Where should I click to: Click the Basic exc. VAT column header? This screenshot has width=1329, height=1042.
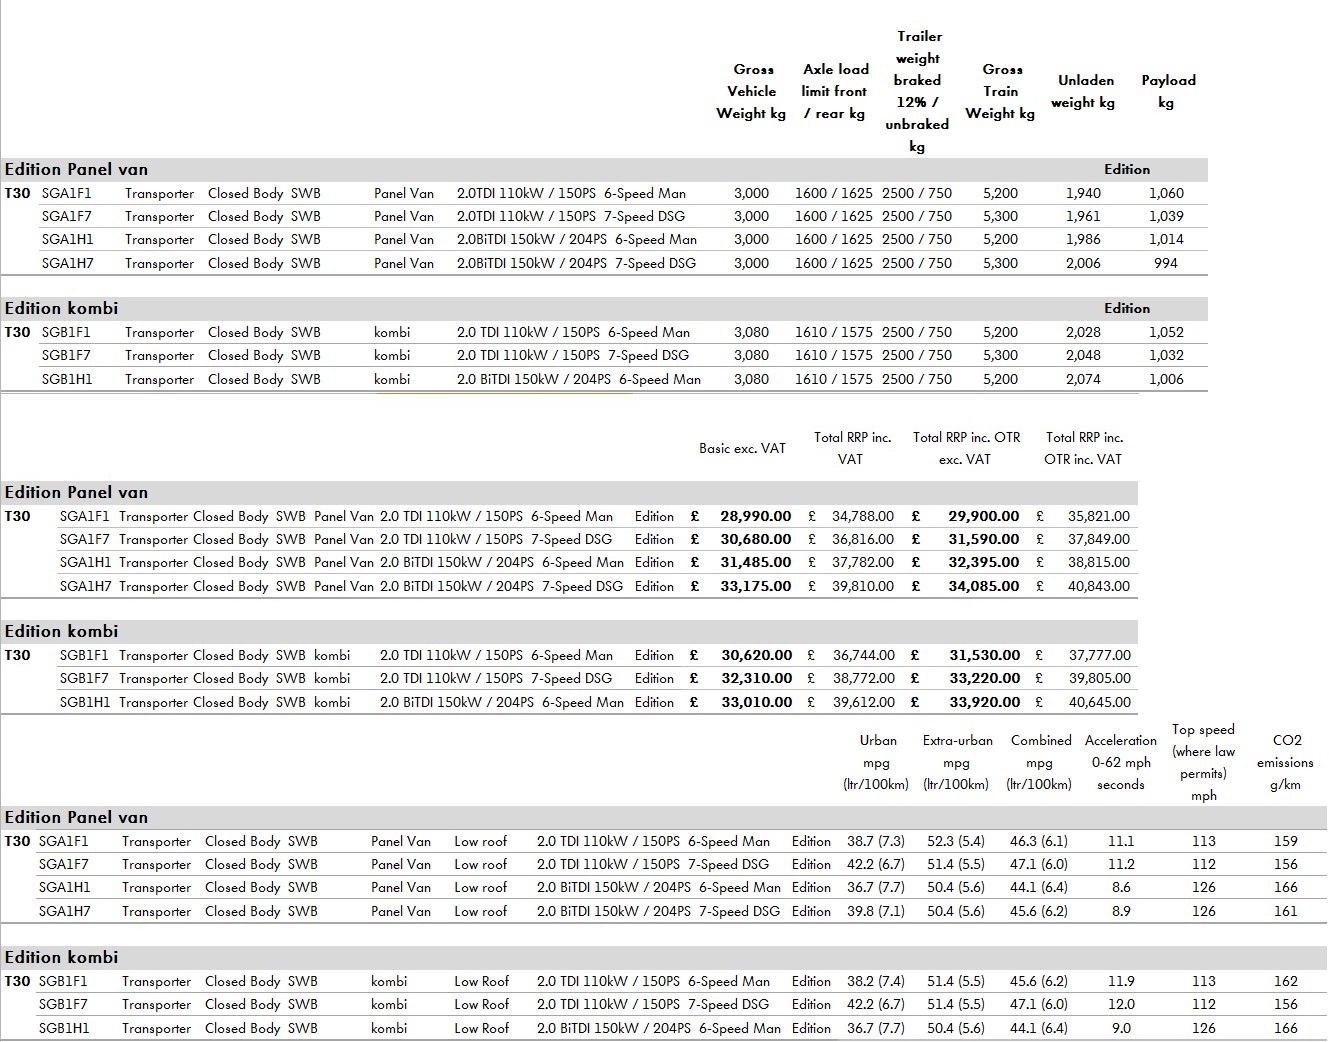[x=742, y=448]
